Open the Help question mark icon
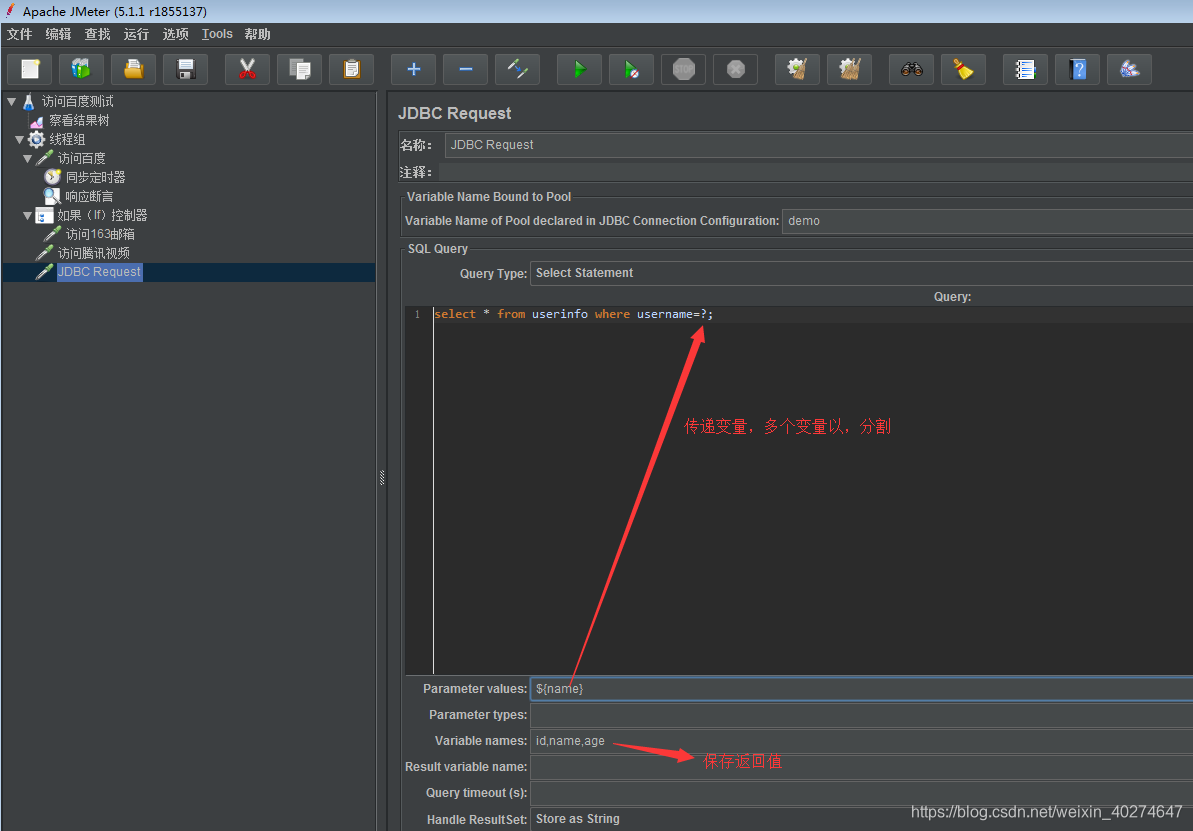This screenshot has width=1193, height=831. 1077,69
